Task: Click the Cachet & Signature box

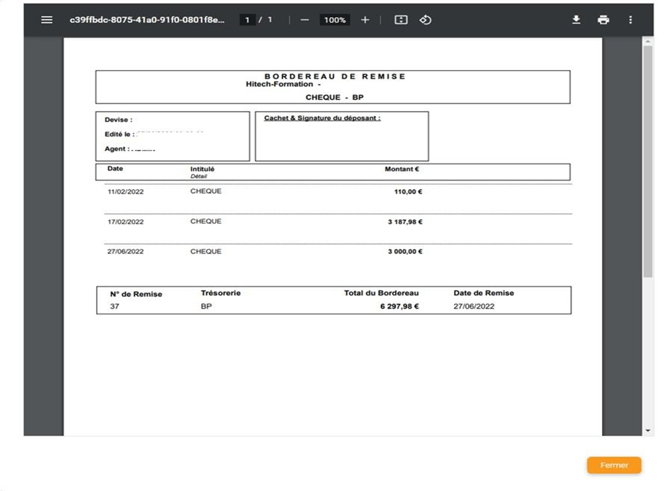Action: (341, 138)
